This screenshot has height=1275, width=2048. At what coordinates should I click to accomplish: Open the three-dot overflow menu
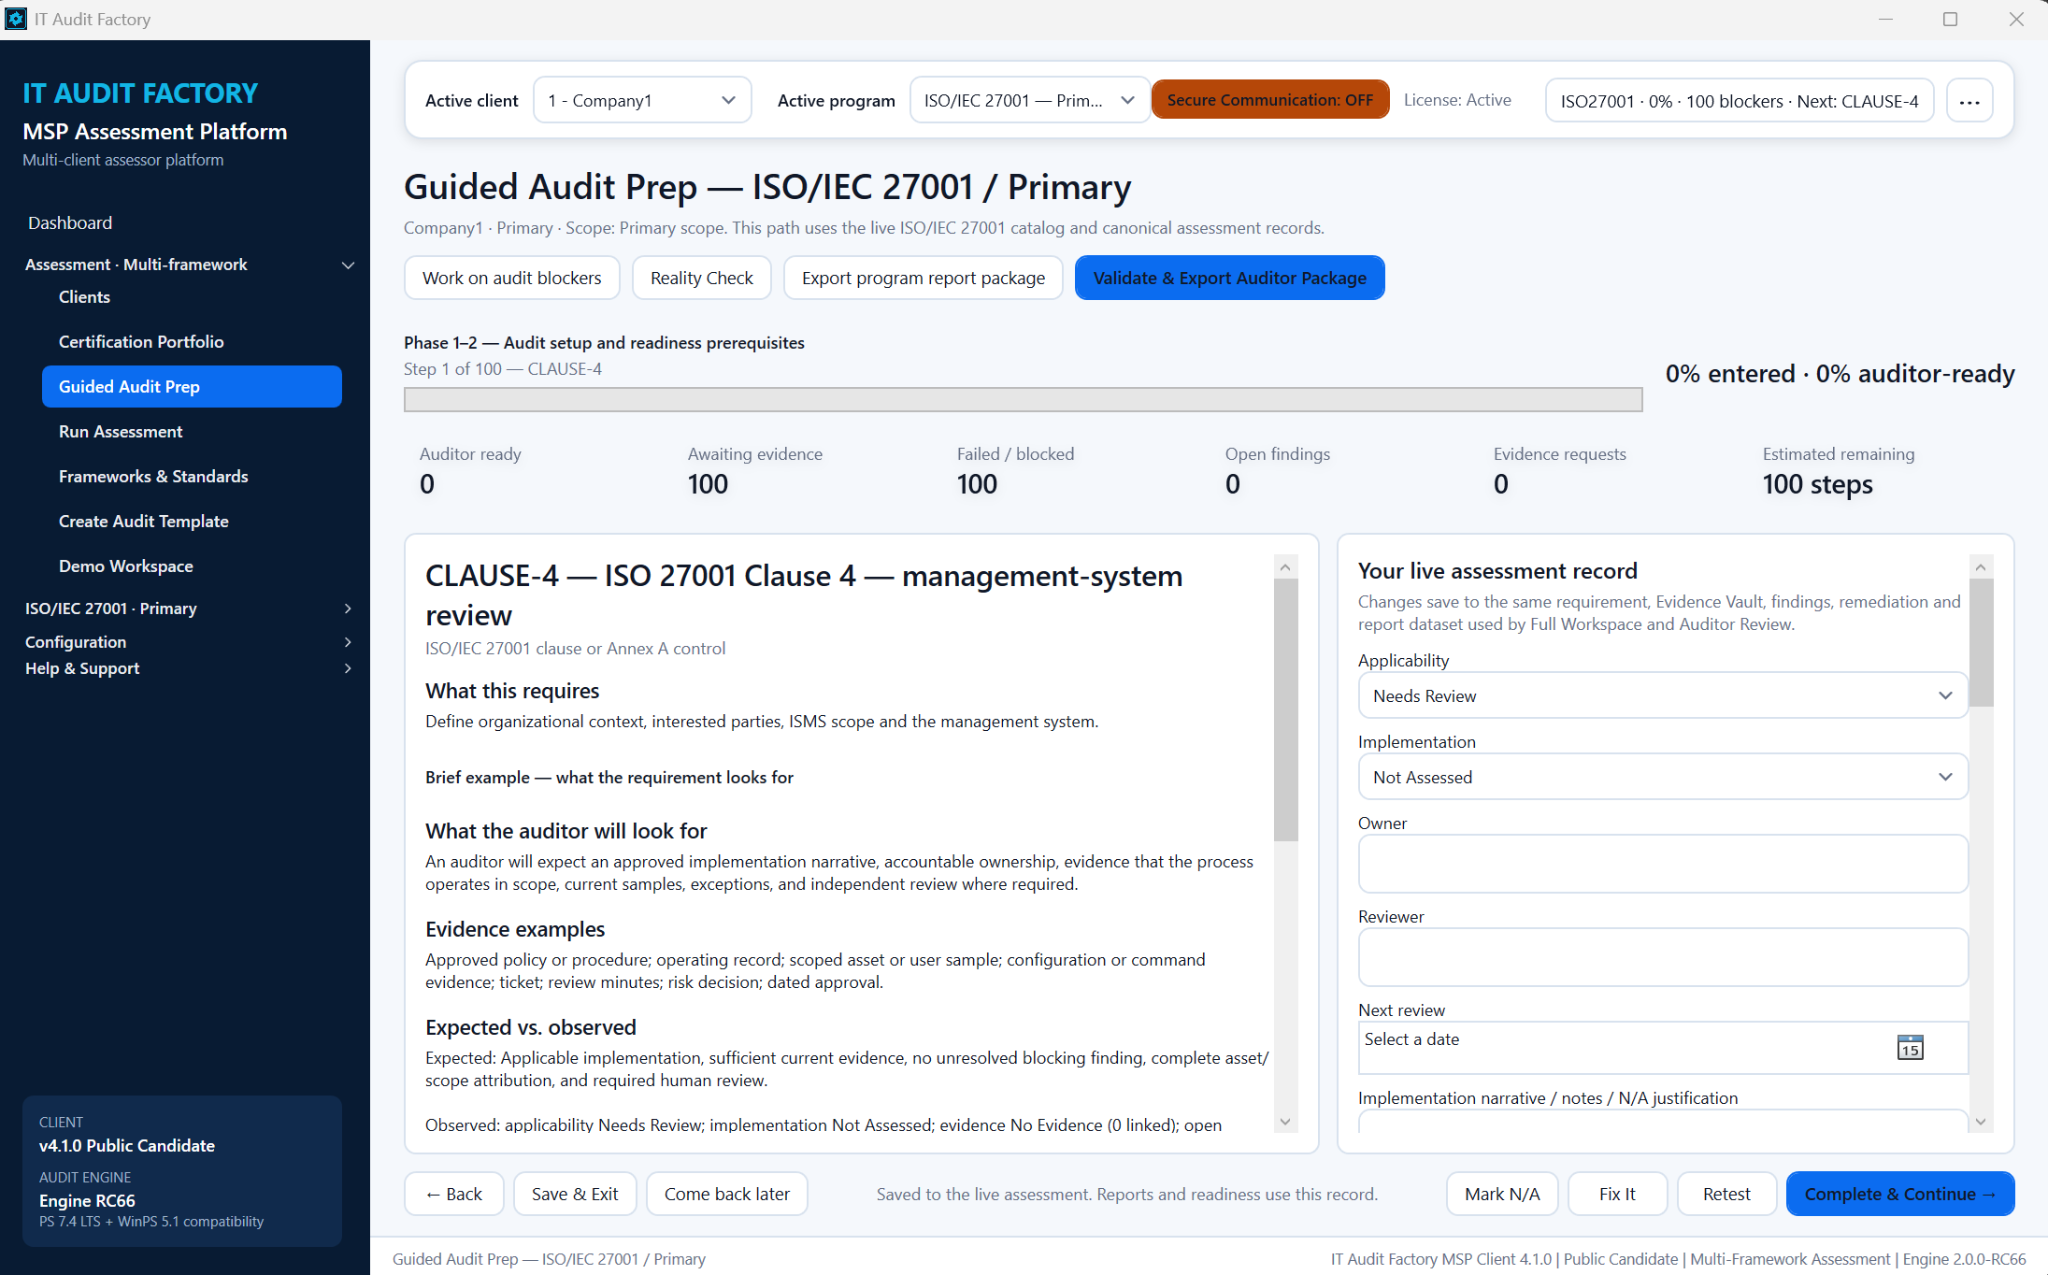coord(1969,101)
